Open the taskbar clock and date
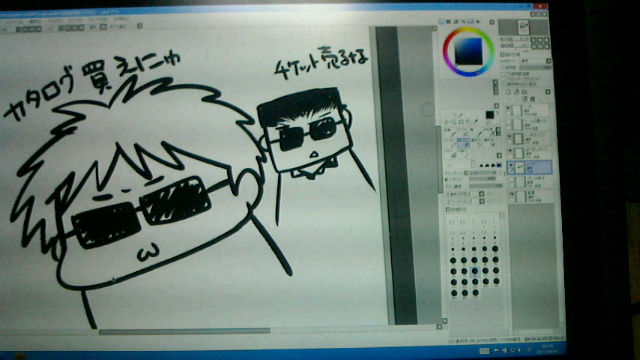The height and width of the screenshot is (360, 640). [x=548, y=348]
